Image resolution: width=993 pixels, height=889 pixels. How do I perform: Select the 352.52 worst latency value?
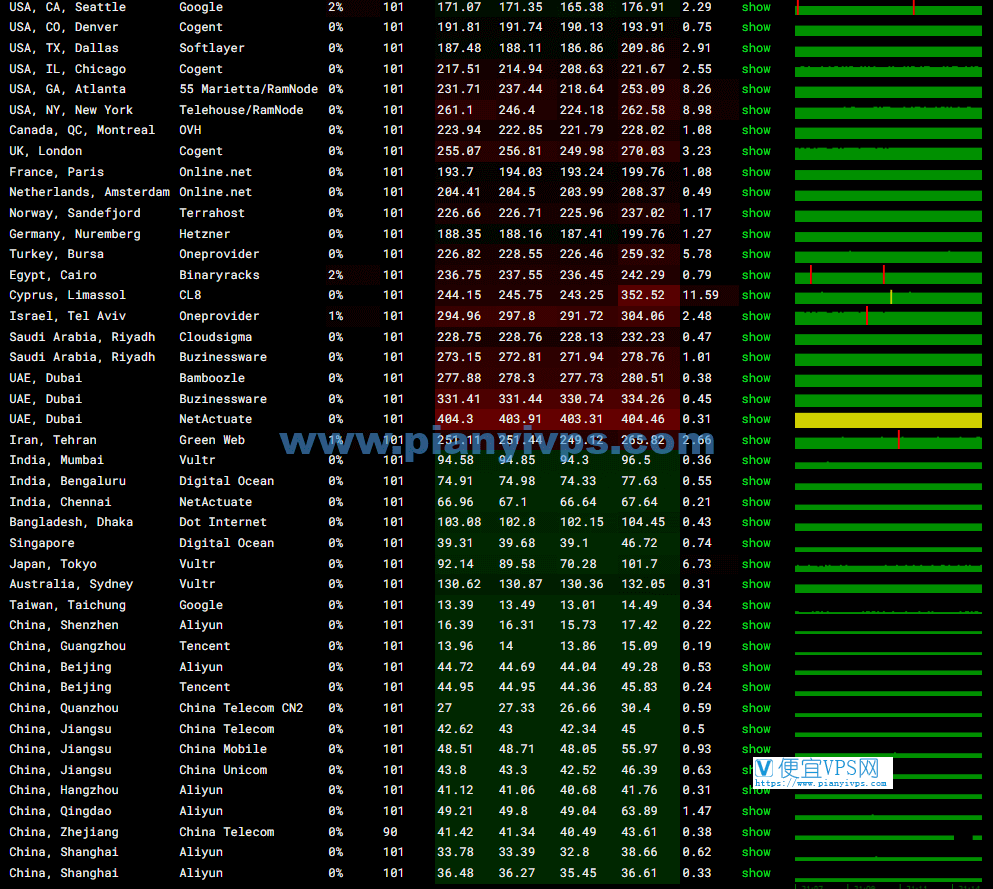coord(643,295)
